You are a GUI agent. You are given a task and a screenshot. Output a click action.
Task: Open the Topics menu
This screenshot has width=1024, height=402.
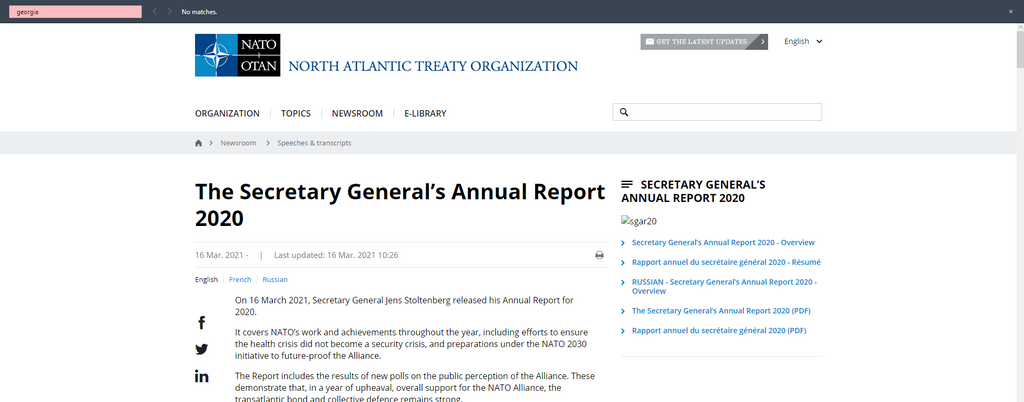click(x=296, y=114)
